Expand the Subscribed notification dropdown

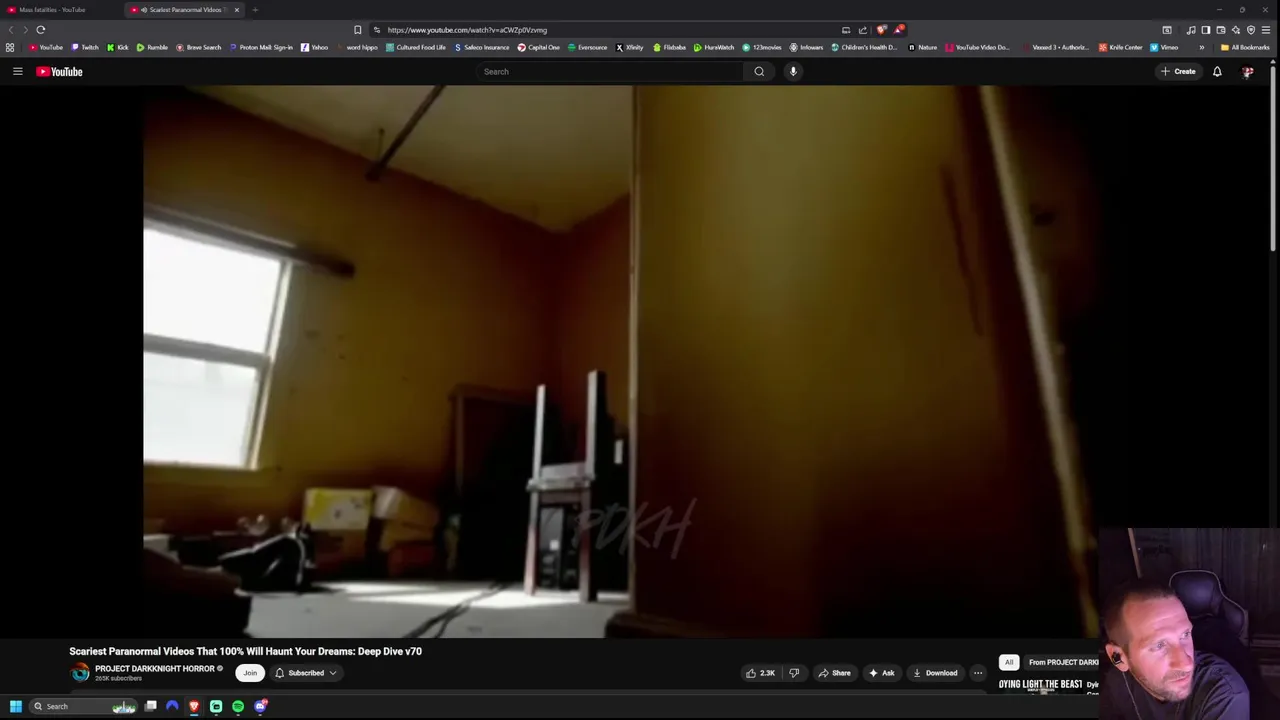point(305,673)
